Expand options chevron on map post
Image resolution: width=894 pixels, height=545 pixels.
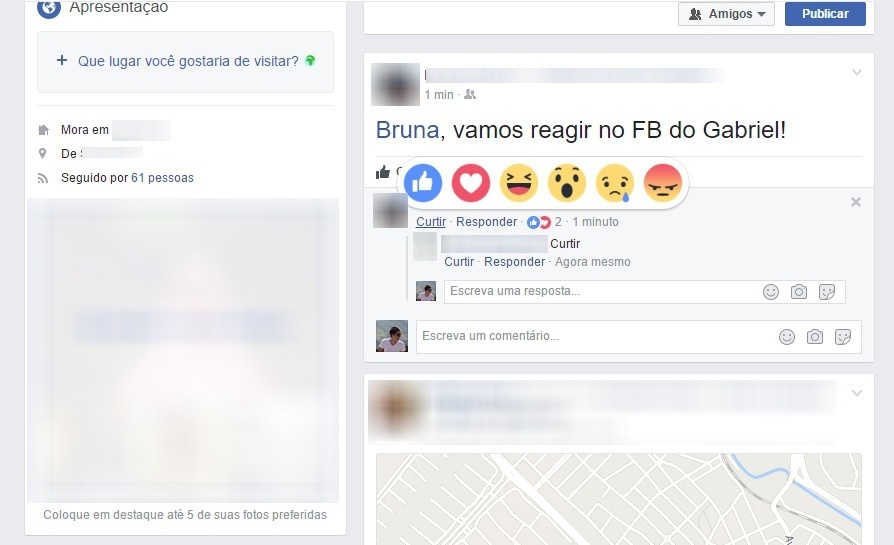tap(856, 393)
